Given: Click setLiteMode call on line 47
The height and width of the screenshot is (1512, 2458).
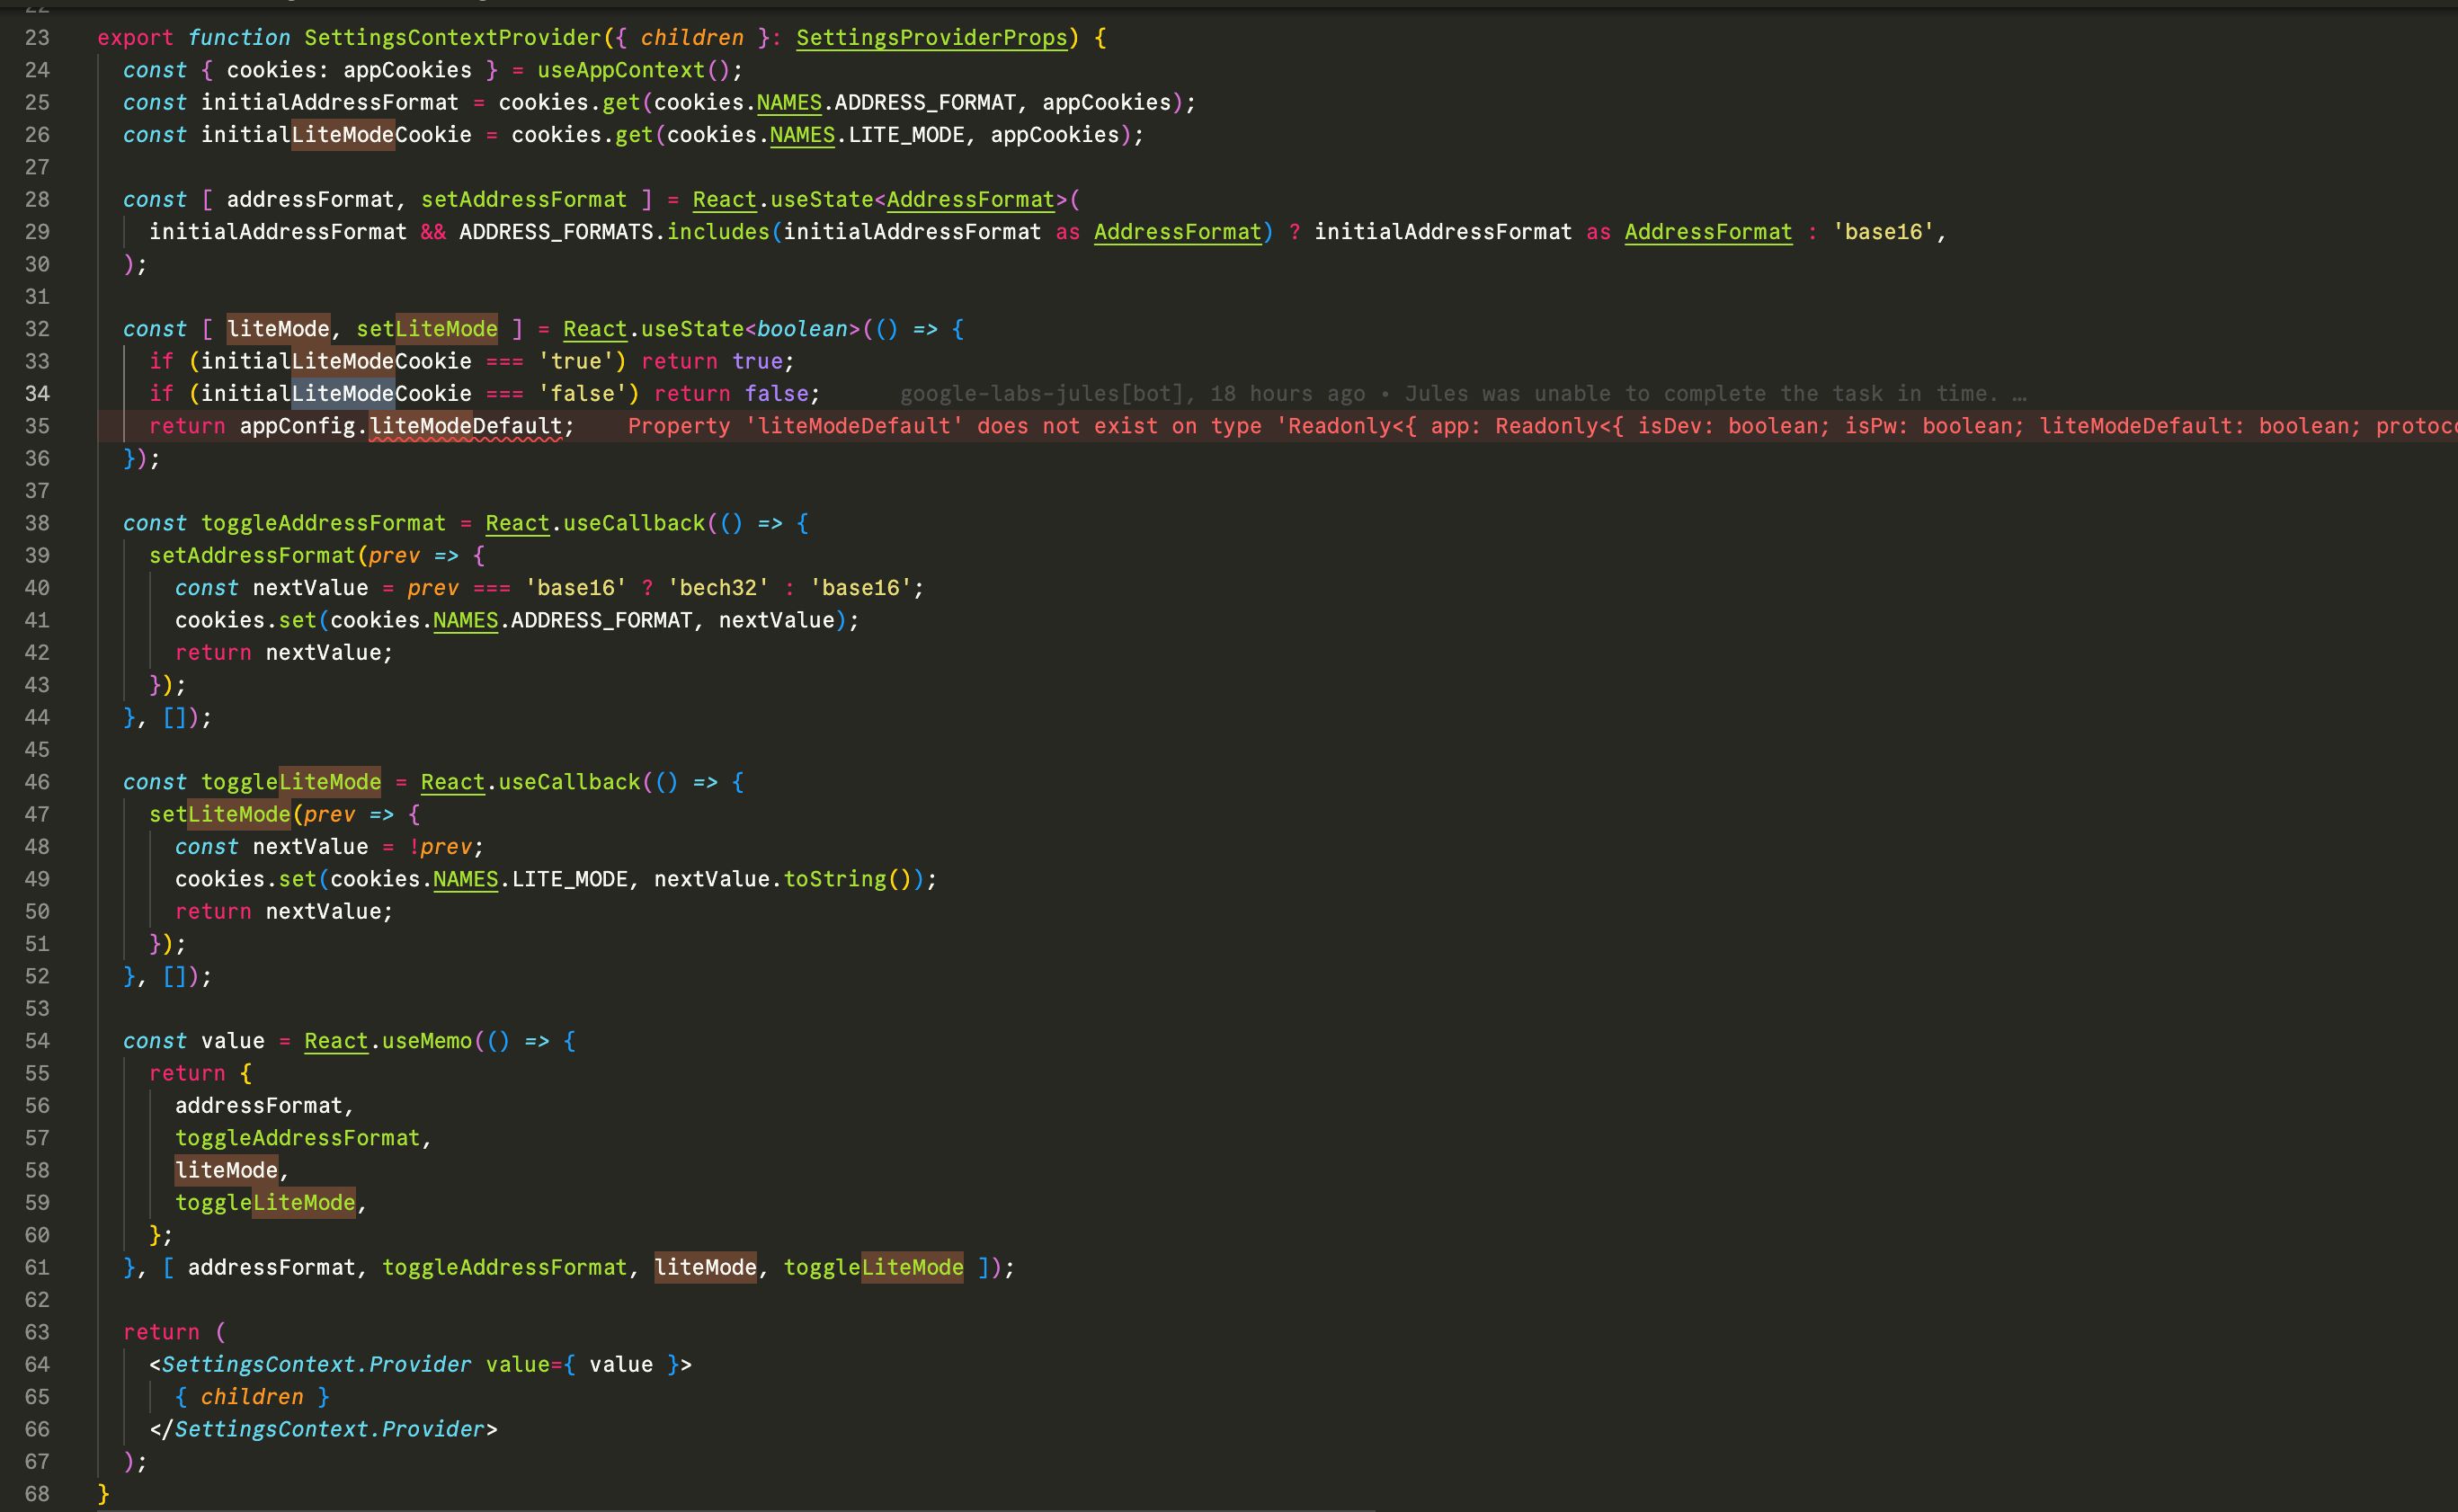Looking at the screenshot, I should tap(220, 814).
